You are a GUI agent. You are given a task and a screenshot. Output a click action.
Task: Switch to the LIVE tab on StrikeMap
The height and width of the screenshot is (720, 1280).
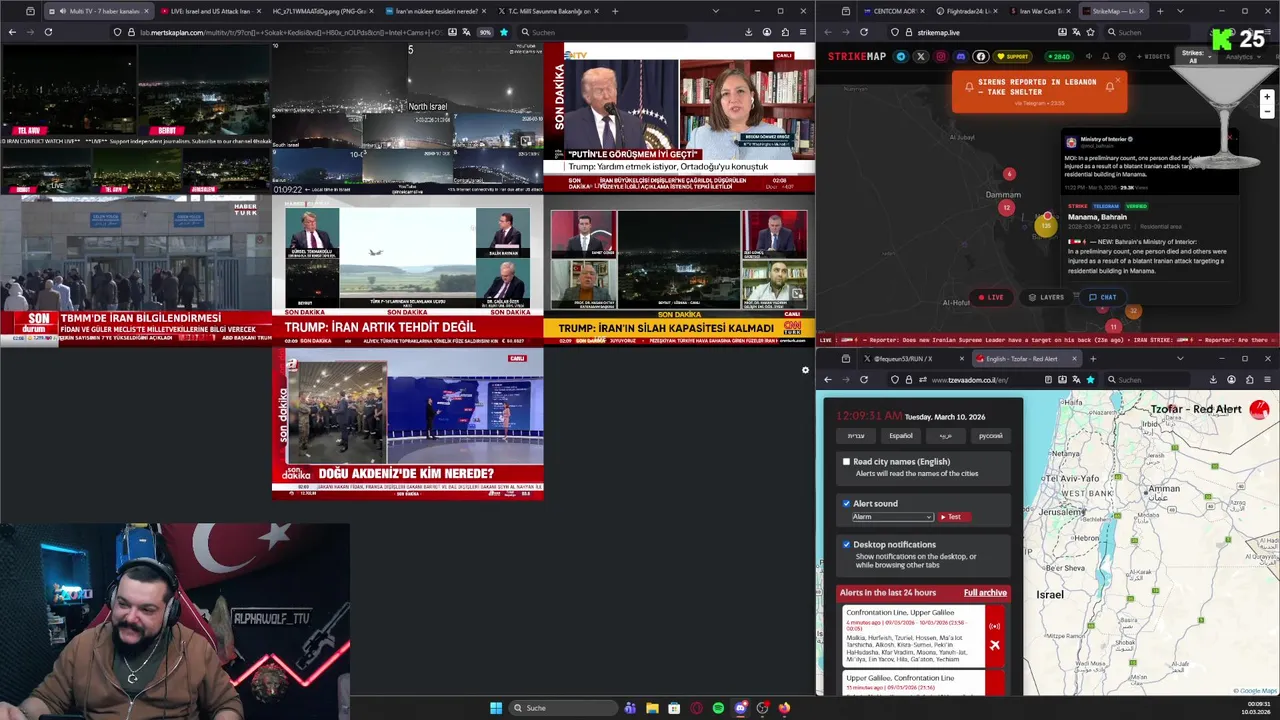(x=991, y=297)
